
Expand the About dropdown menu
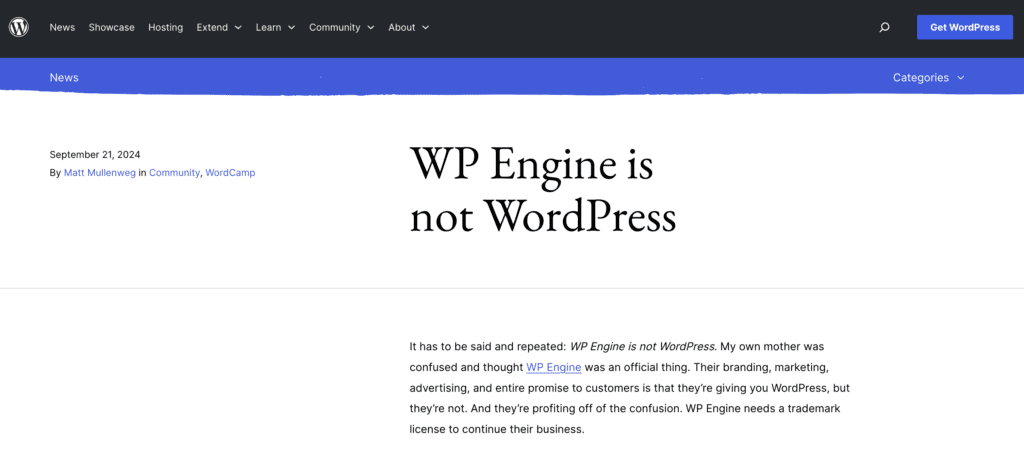(x=409, y=27)
